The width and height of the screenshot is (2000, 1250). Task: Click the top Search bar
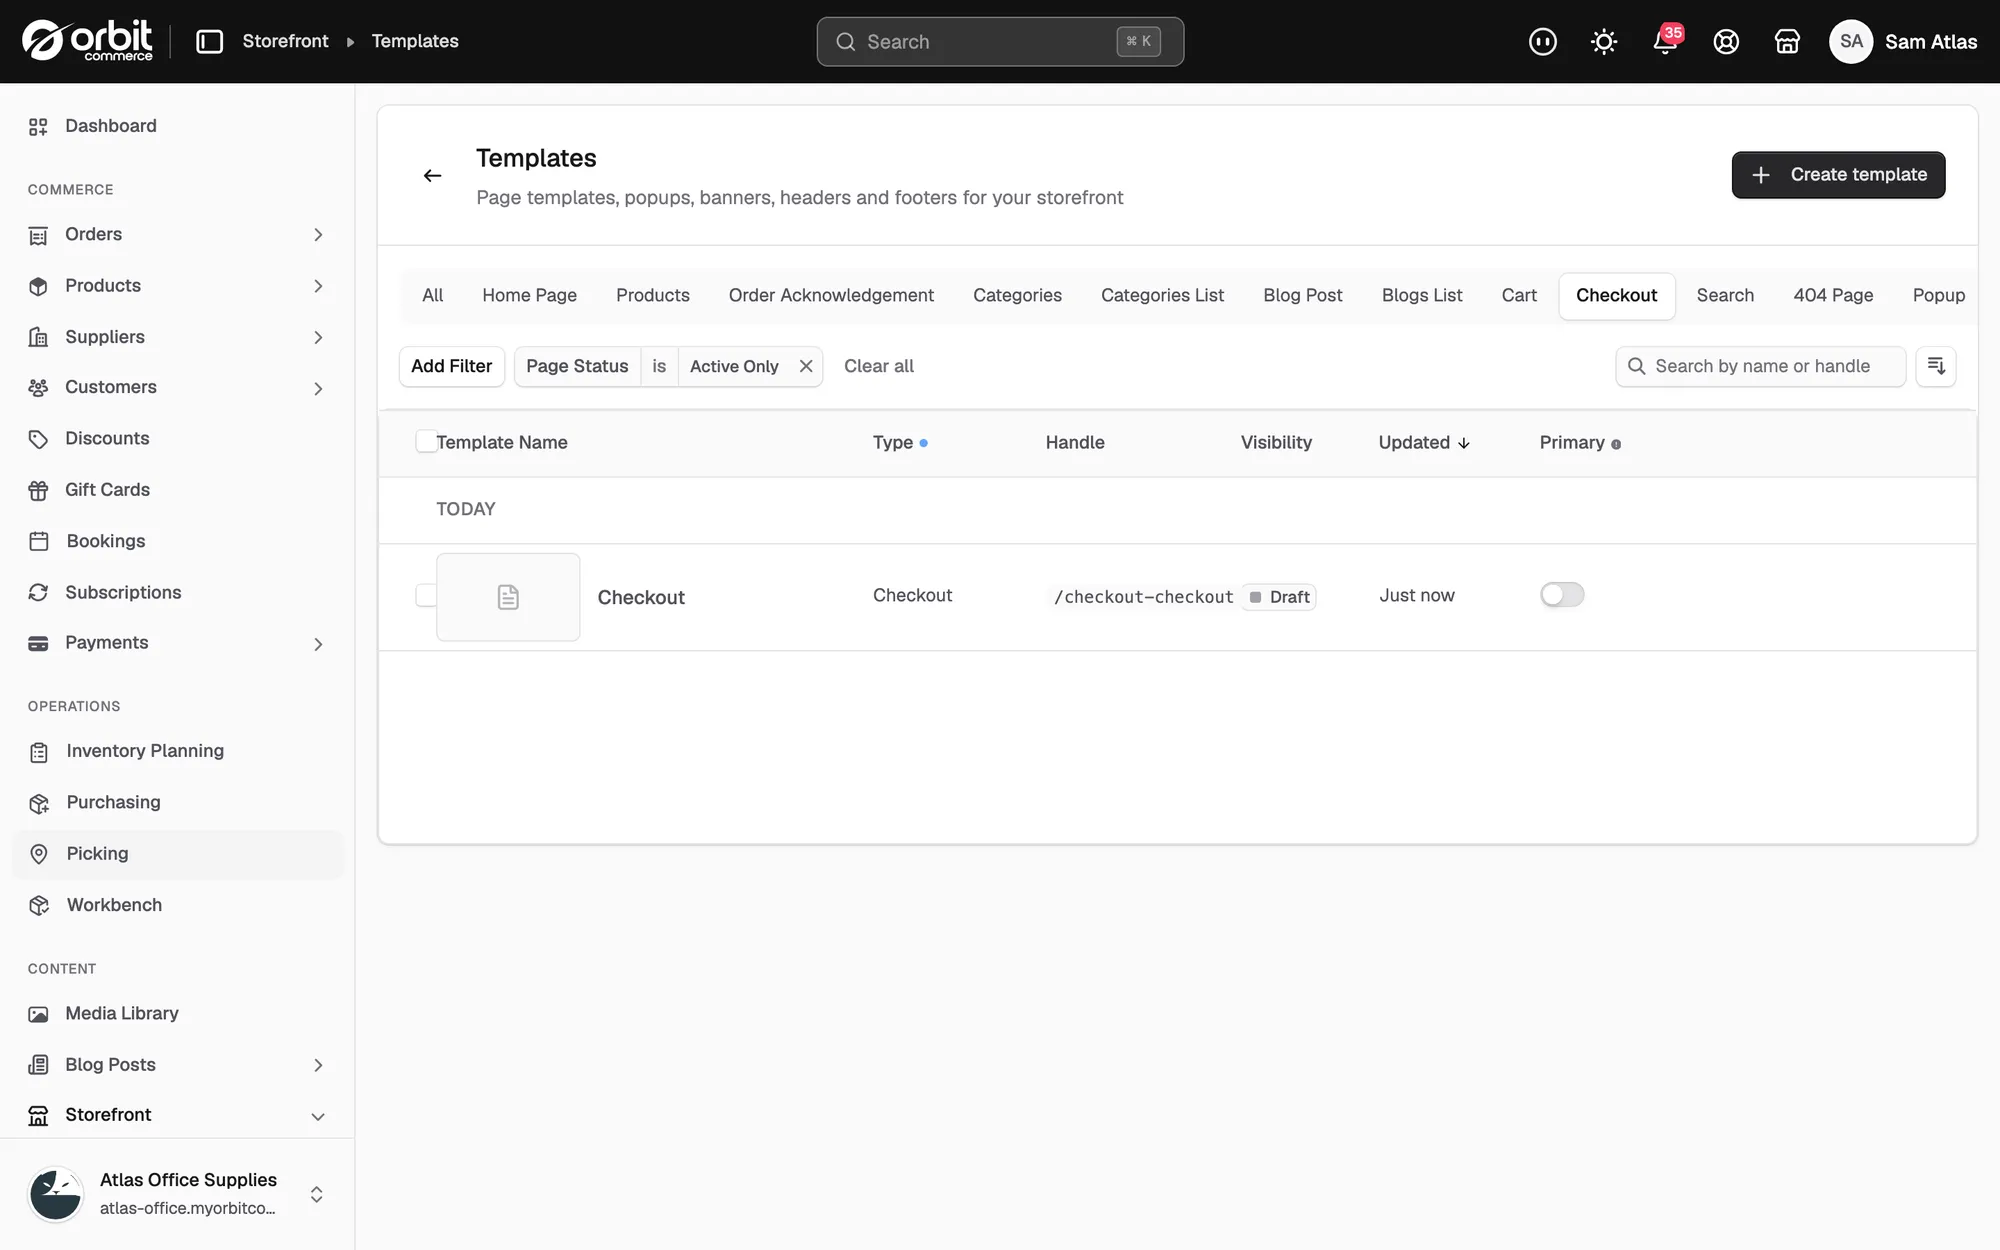click(x=1000, y=42)
